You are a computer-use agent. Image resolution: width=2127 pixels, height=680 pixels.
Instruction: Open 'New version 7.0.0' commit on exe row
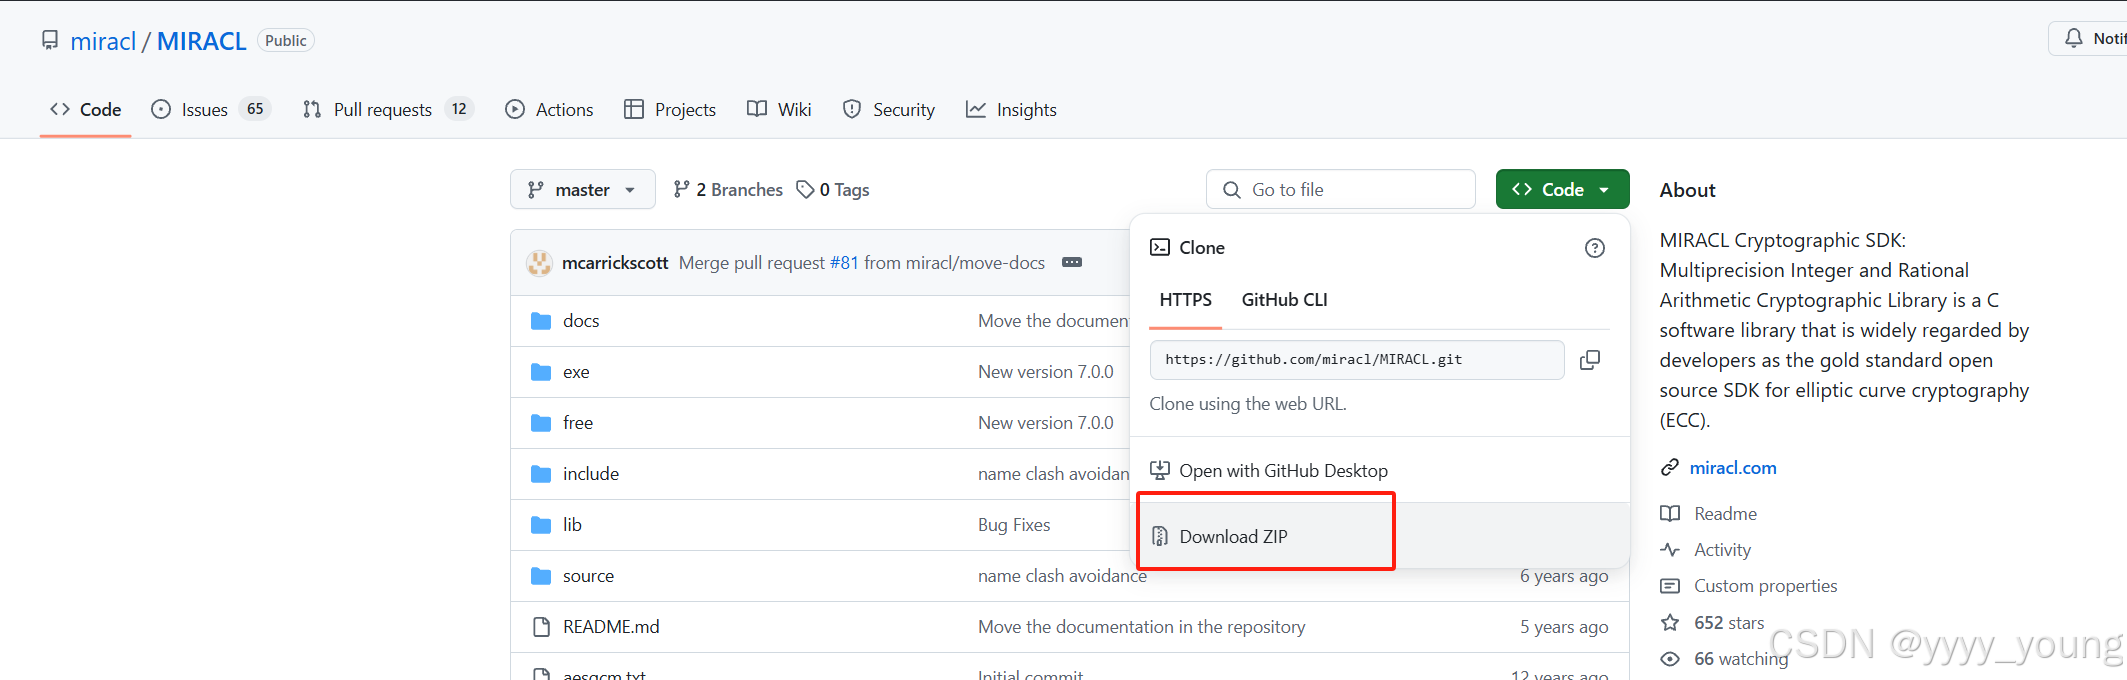coord(1045,371)
